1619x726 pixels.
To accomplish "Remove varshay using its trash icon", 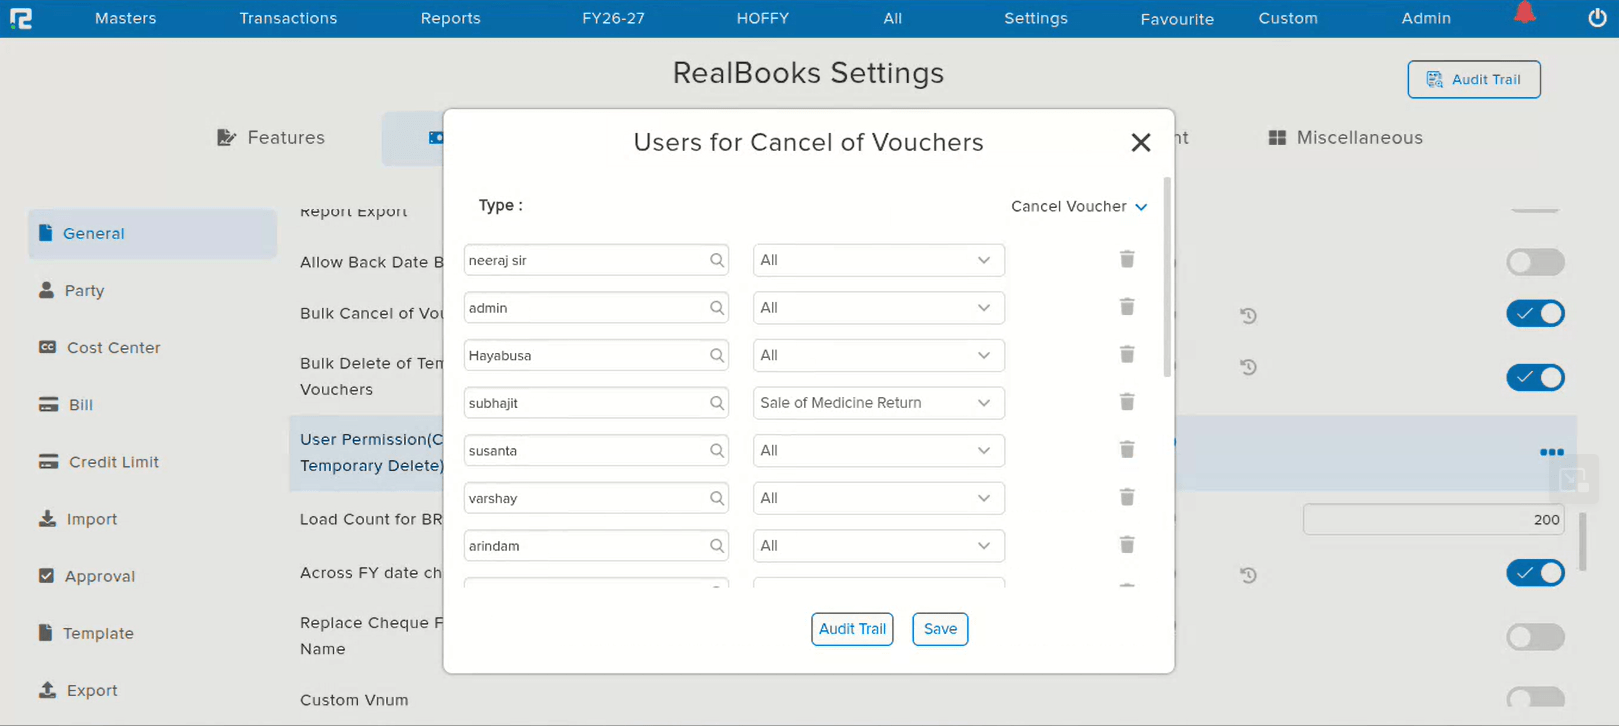I will tap(1127, 497).
